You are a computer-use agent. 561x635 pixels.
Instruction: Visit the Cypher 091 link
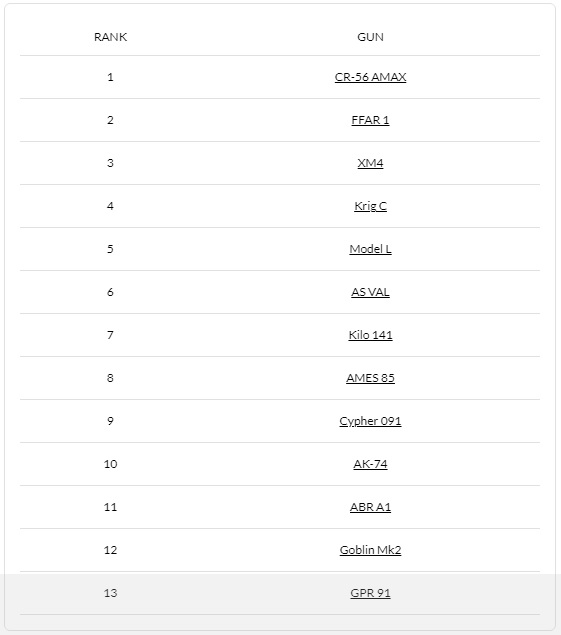[370, 421]
